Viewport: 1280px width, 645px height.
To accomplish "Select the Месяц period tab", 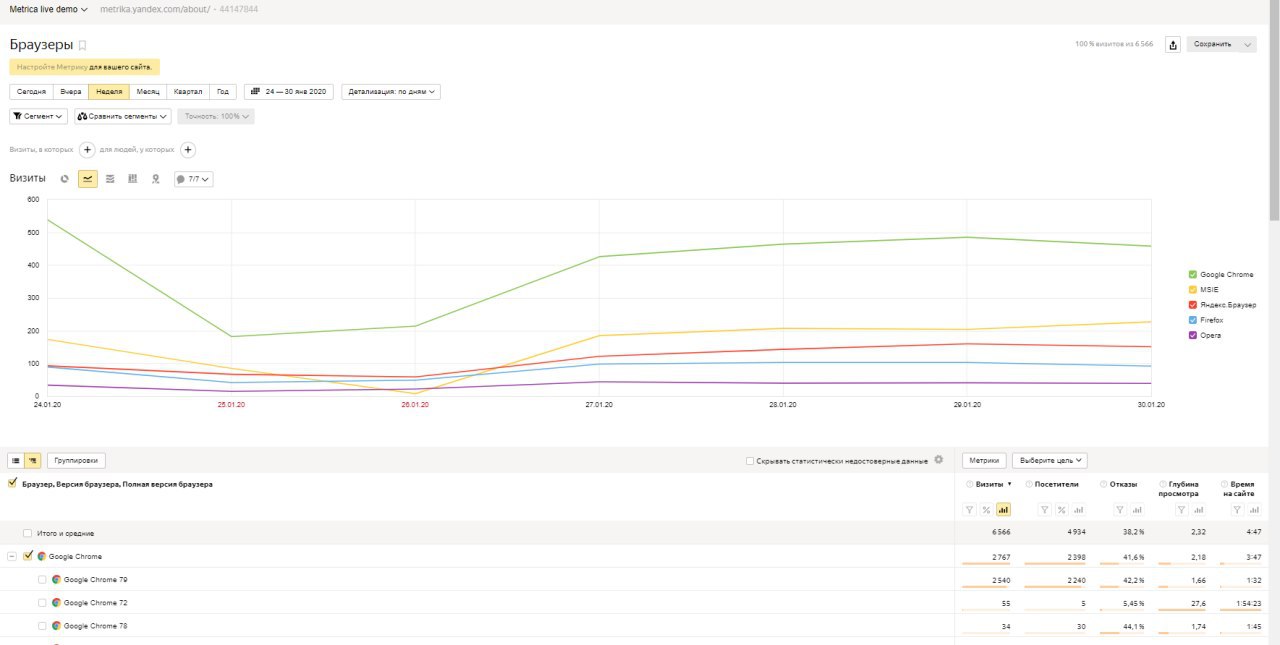I will point(148,91).
